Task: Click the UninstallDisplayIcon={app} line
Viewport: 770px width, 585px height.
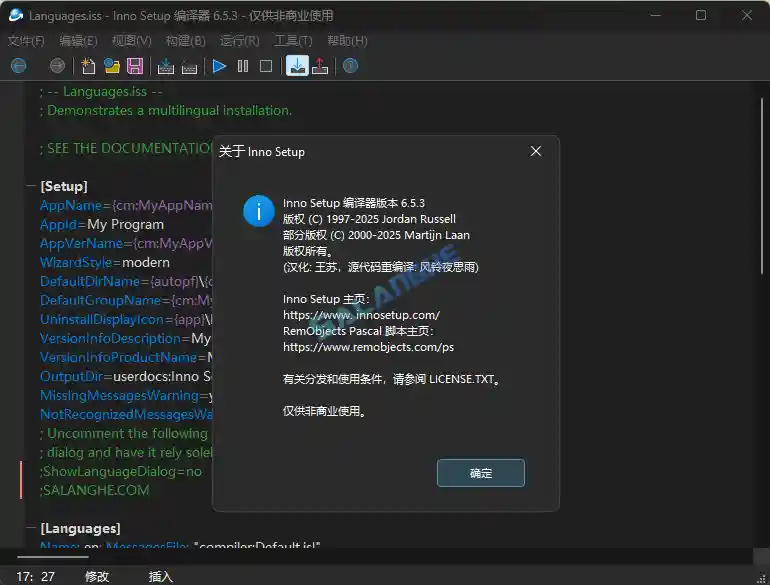Action: (126, 319)
